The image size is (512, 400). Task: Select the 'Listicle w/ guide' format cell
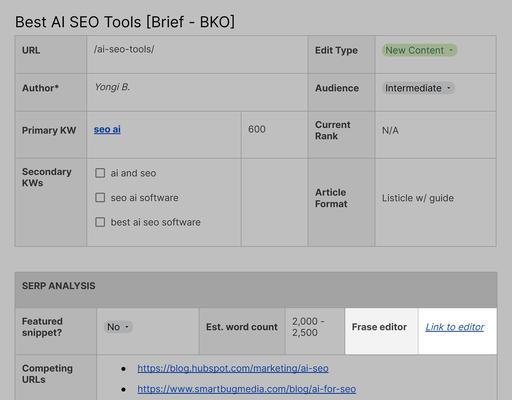436,202
